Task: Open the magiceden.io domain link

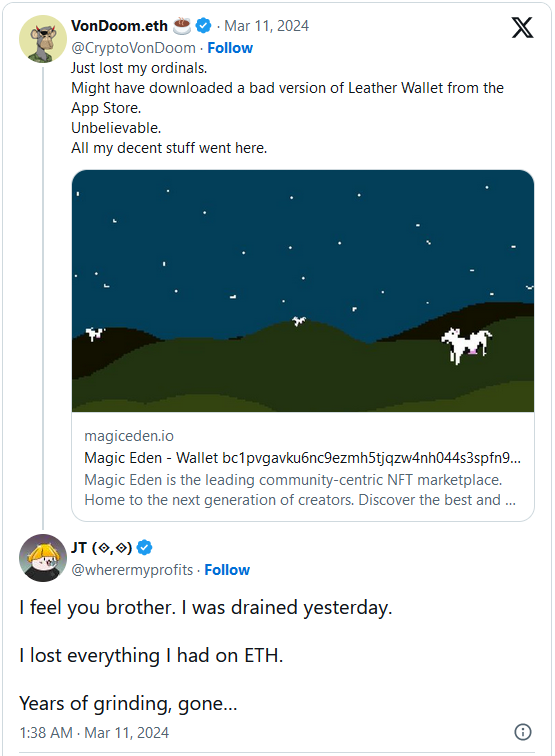Action: point(129,436)
